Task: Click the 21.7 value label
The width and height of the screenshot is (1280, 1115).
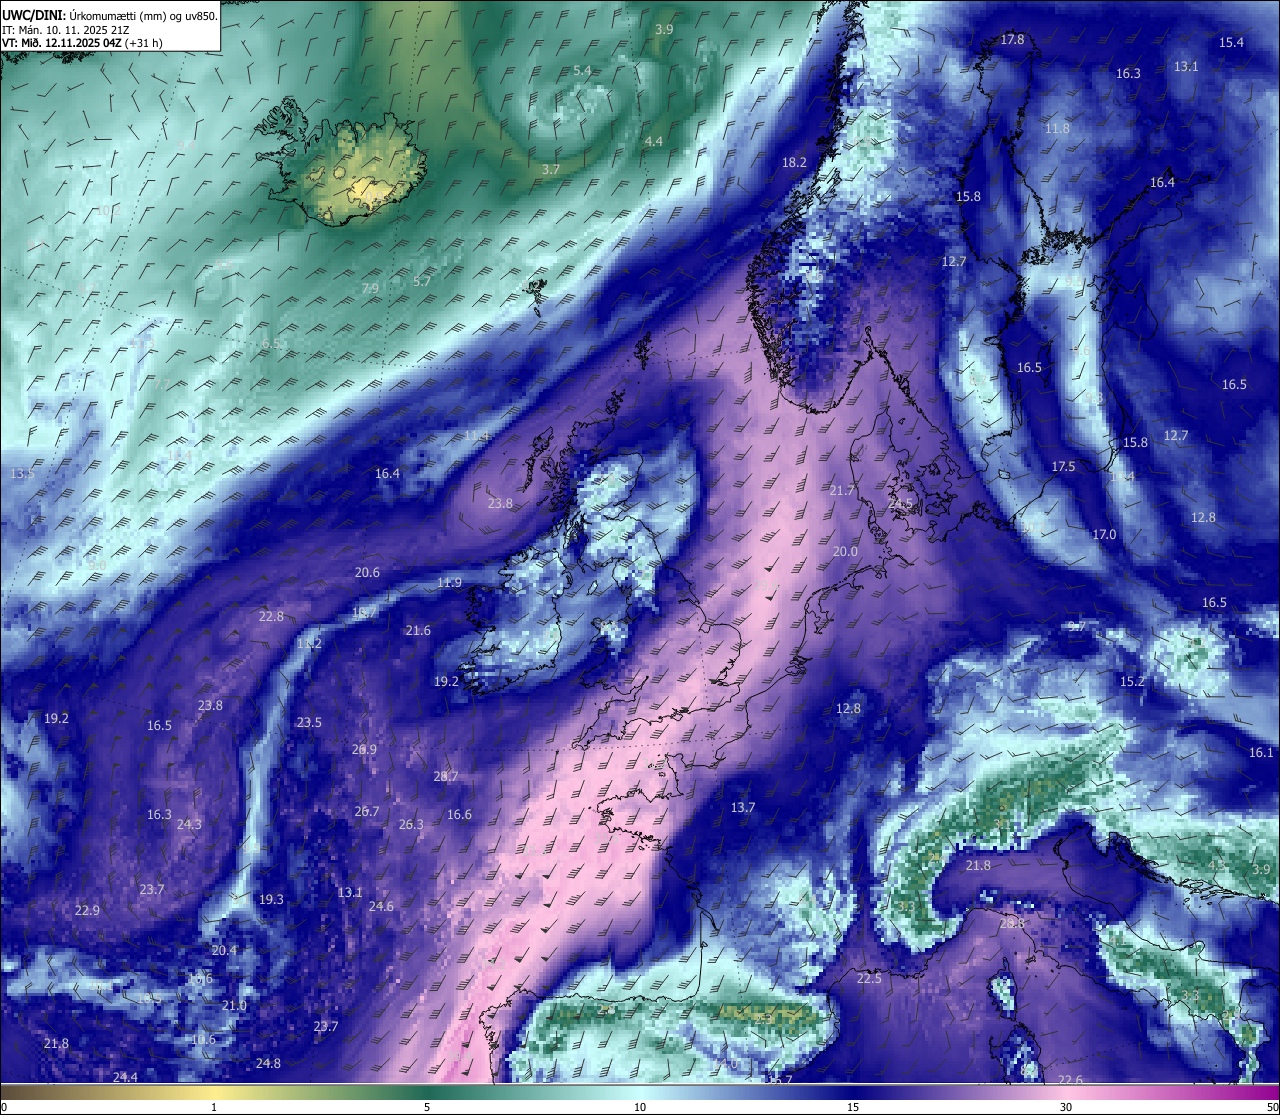Action: tap(842, 491)
